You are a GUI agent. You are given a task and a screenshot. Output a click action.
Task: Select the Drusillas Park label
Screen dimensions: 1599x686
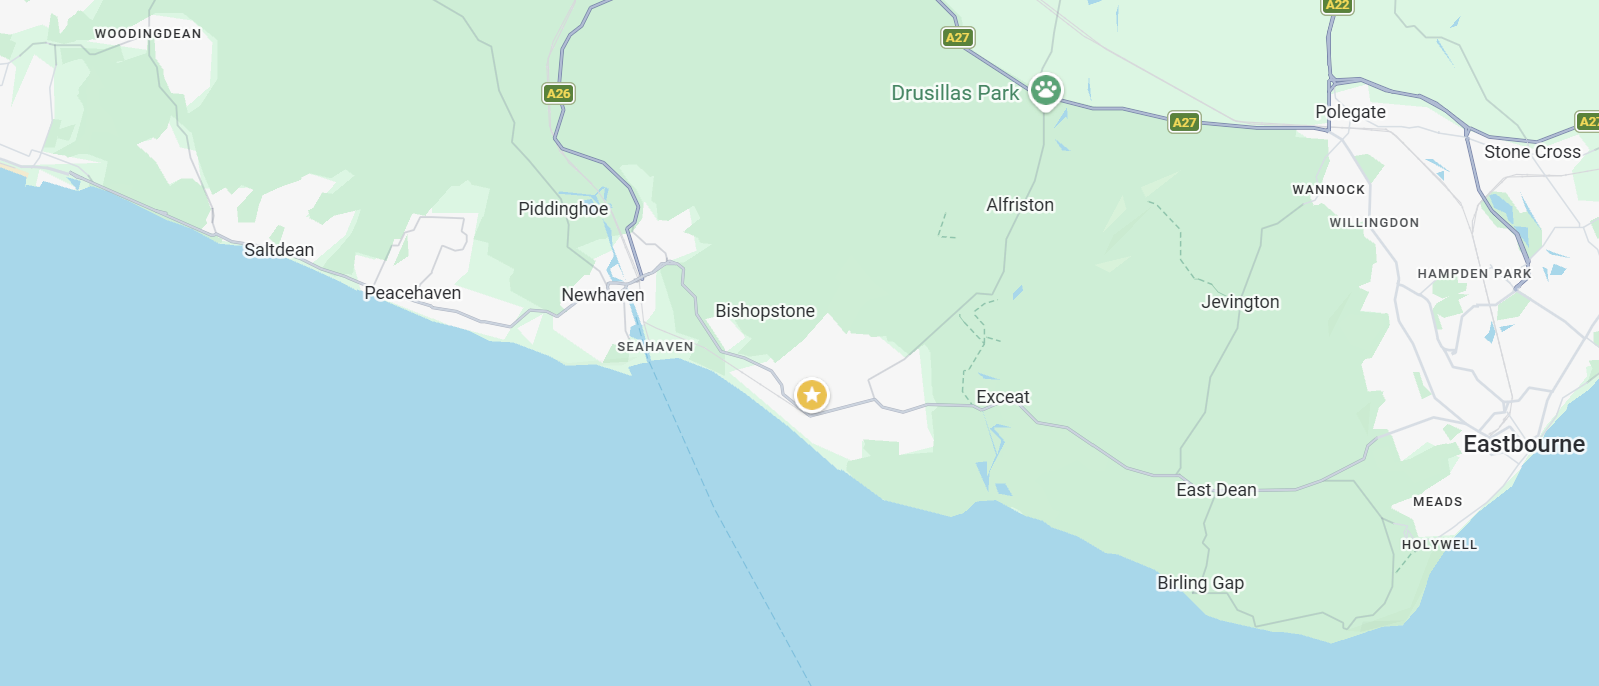(955, 93)
